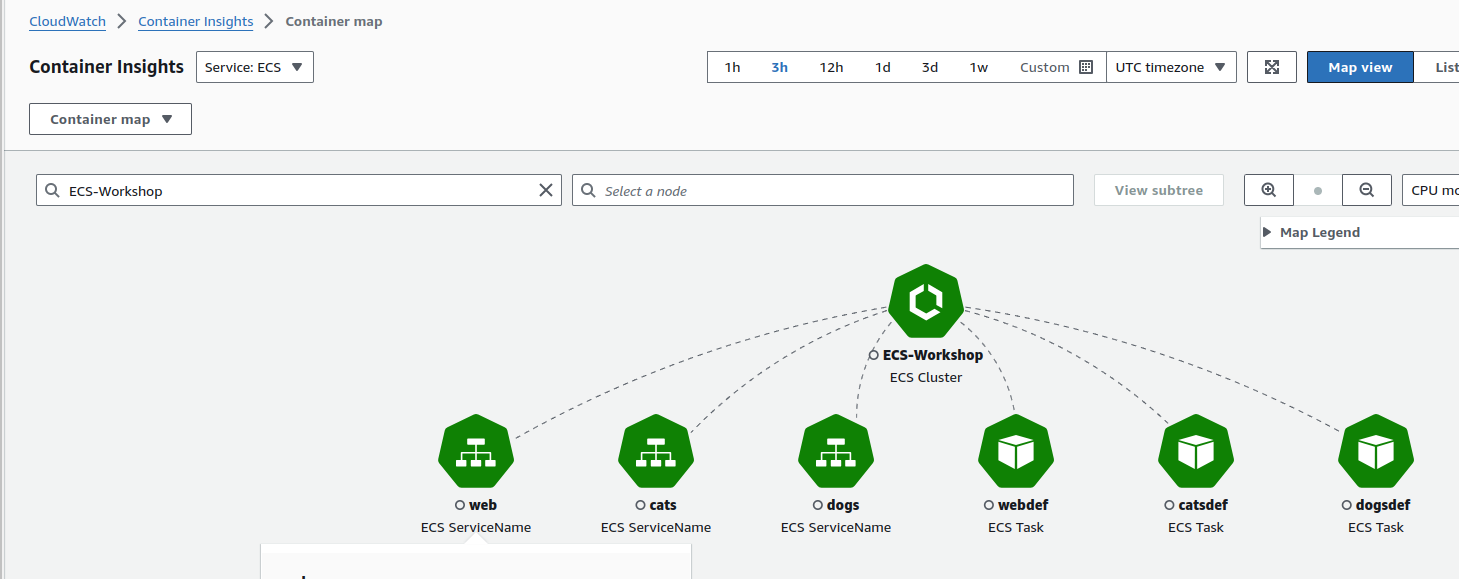Viewport: 1459px width, 579px height.
Task: Set time range to 12h
Action: click(x=831, y=67)
